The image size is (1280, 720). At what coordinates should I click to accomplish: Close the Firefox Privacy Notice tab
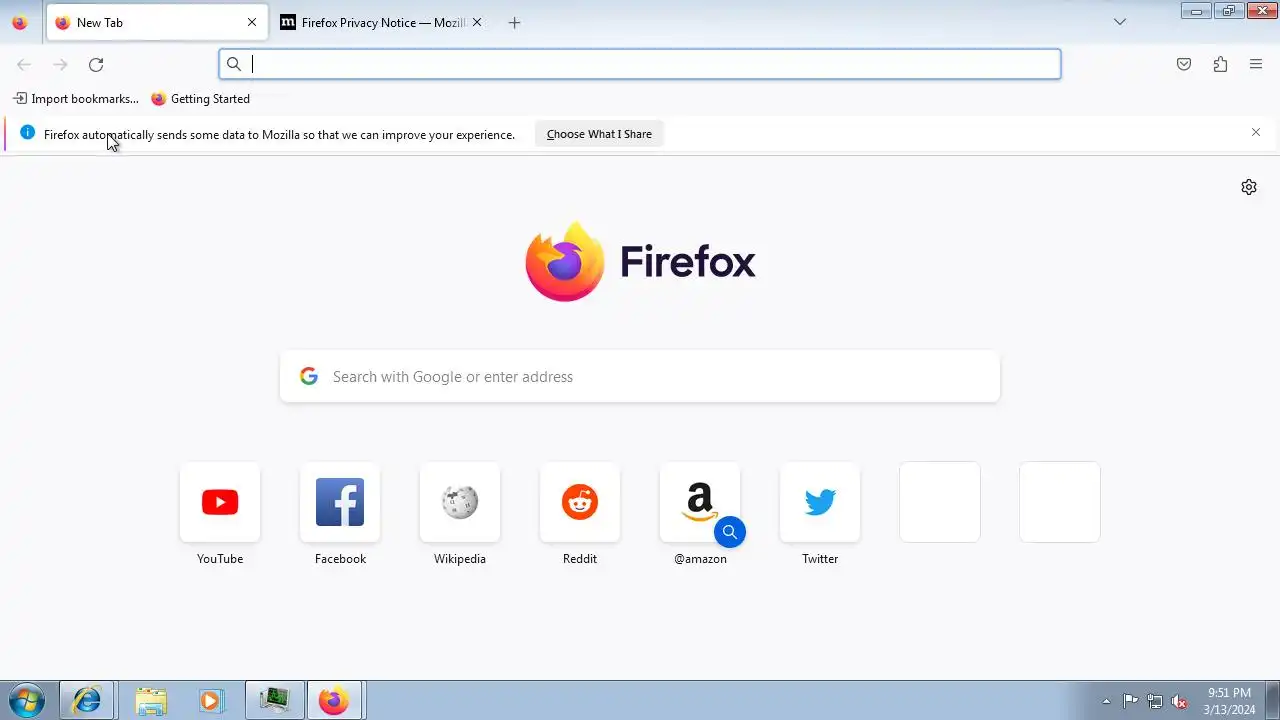[x=477, y=22]
